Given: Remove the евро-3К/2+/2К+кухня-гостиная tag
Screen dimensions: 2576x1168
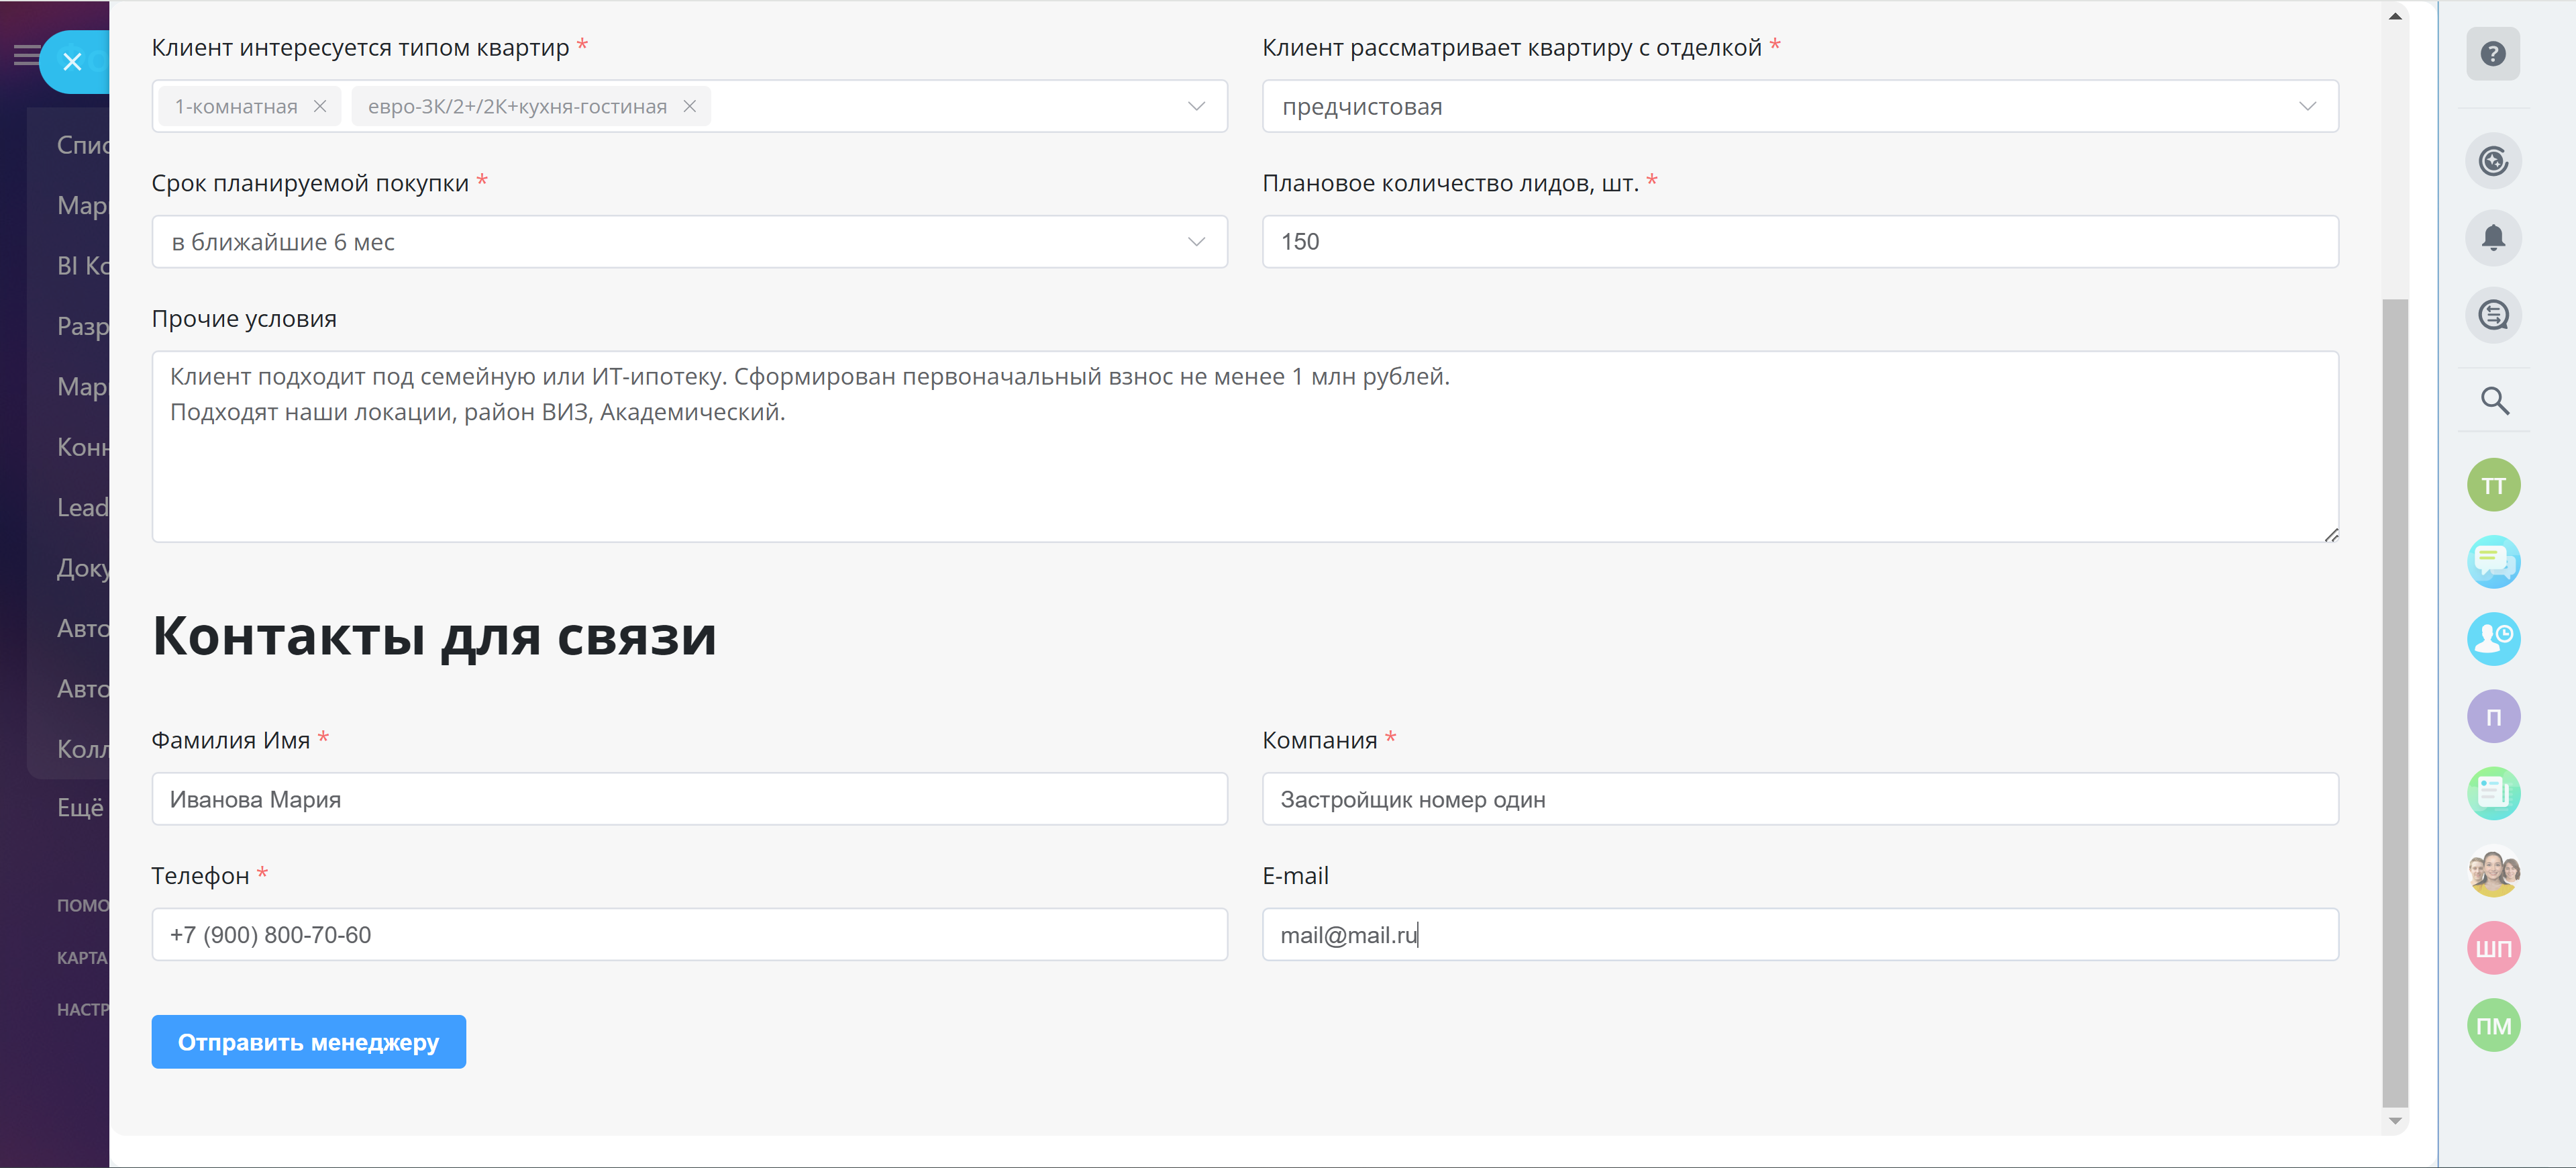Looking at the screenshot, I should point(690,106).
